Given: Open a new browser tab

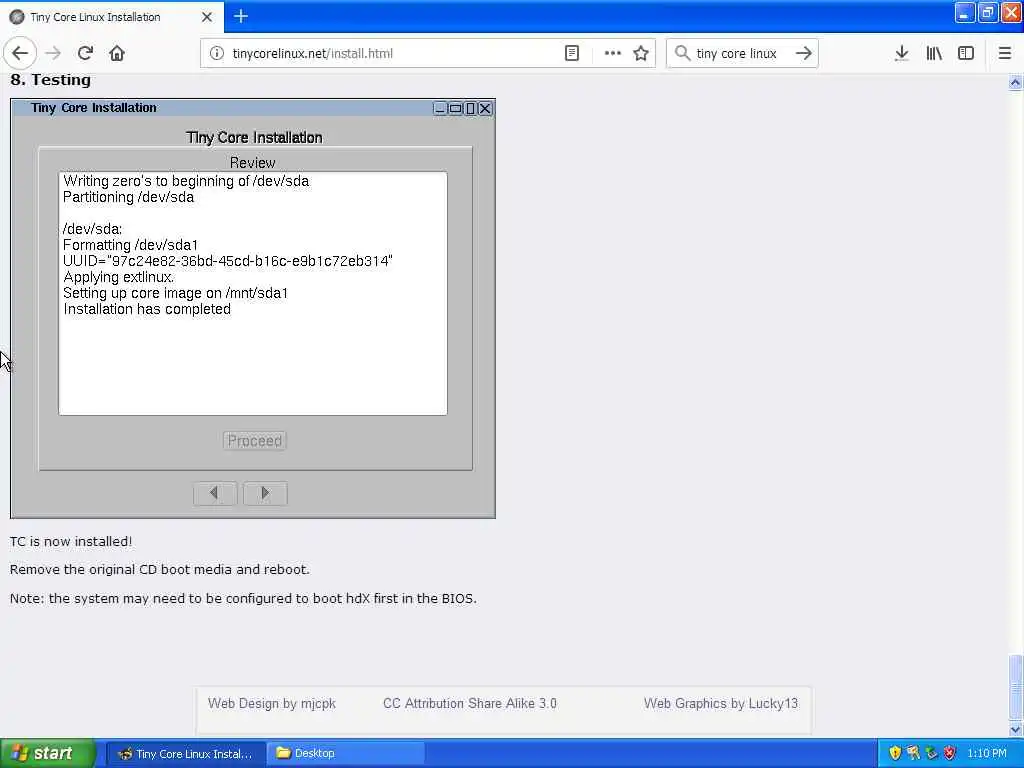Looking at the screenshot, I should [240, 16].
